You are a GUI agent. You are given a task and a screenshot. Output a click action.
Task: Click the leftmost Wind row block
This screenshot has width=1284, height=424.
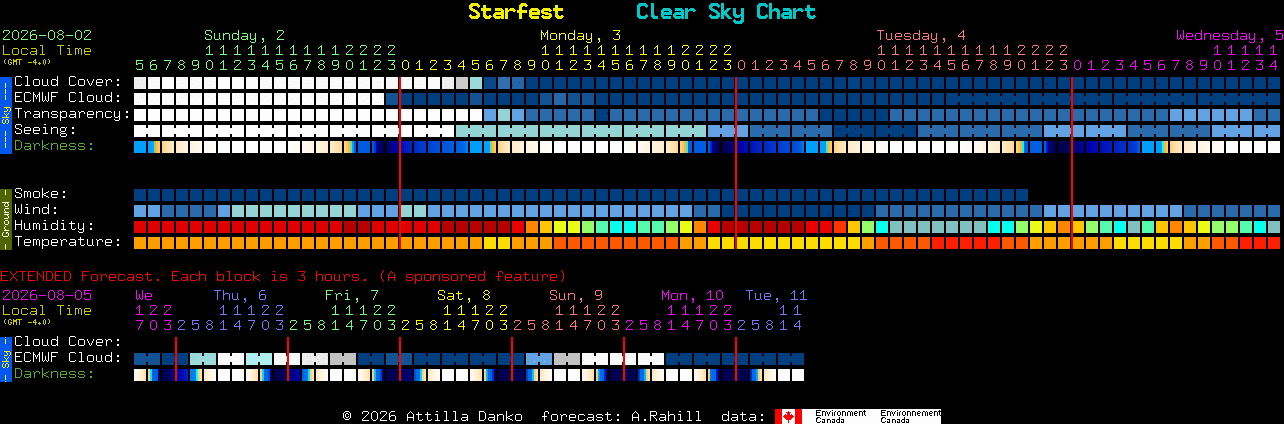tap(140, 210)
